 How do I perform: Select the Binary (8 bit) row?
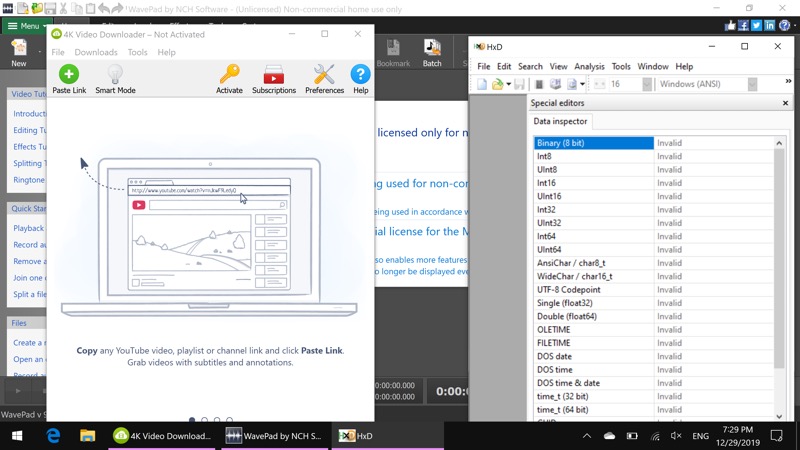654,143
